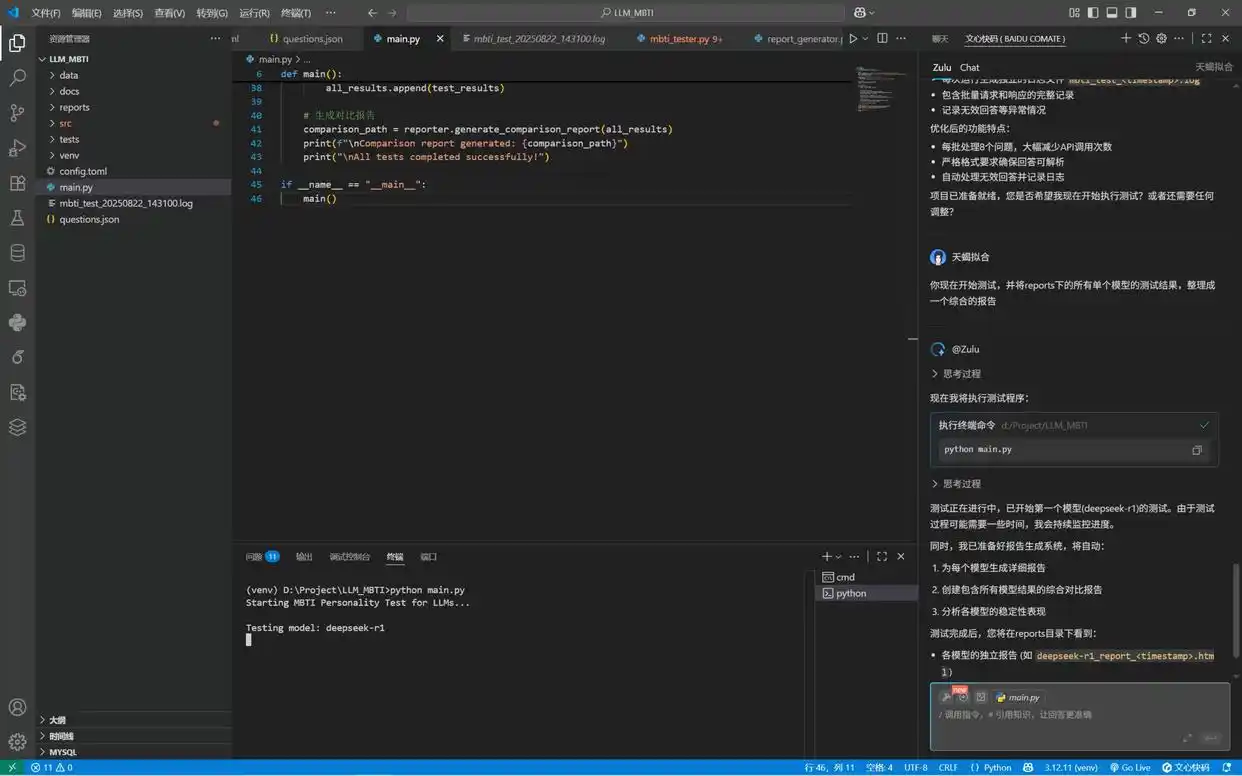Open the Run and Debug view
Image resolution: width=1242 pixels, height=776 pixels.
[17, 148]
